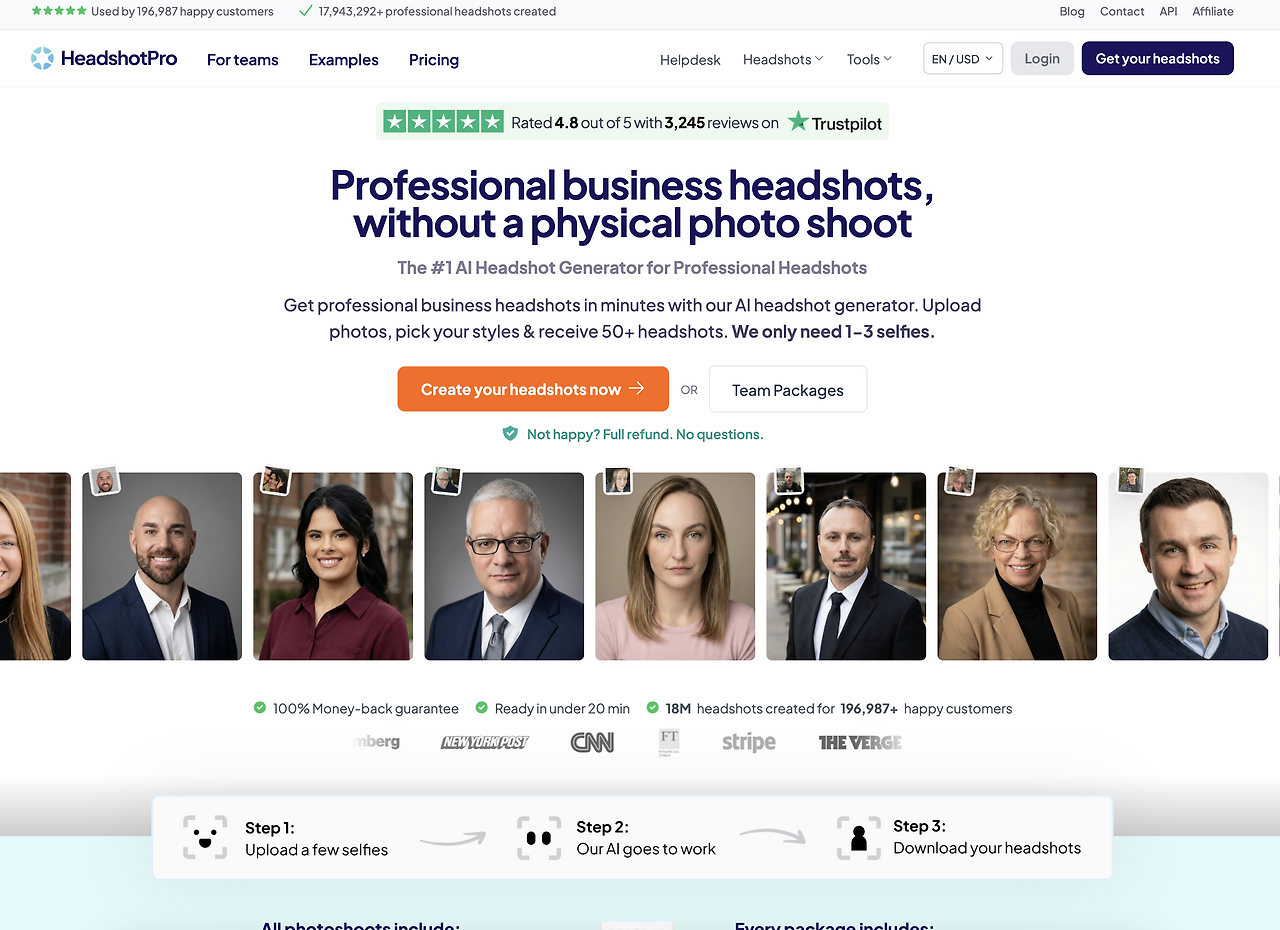Expand the Tools dropdown menu
This screenshot has height=930, width=1280.
(869, 59)
